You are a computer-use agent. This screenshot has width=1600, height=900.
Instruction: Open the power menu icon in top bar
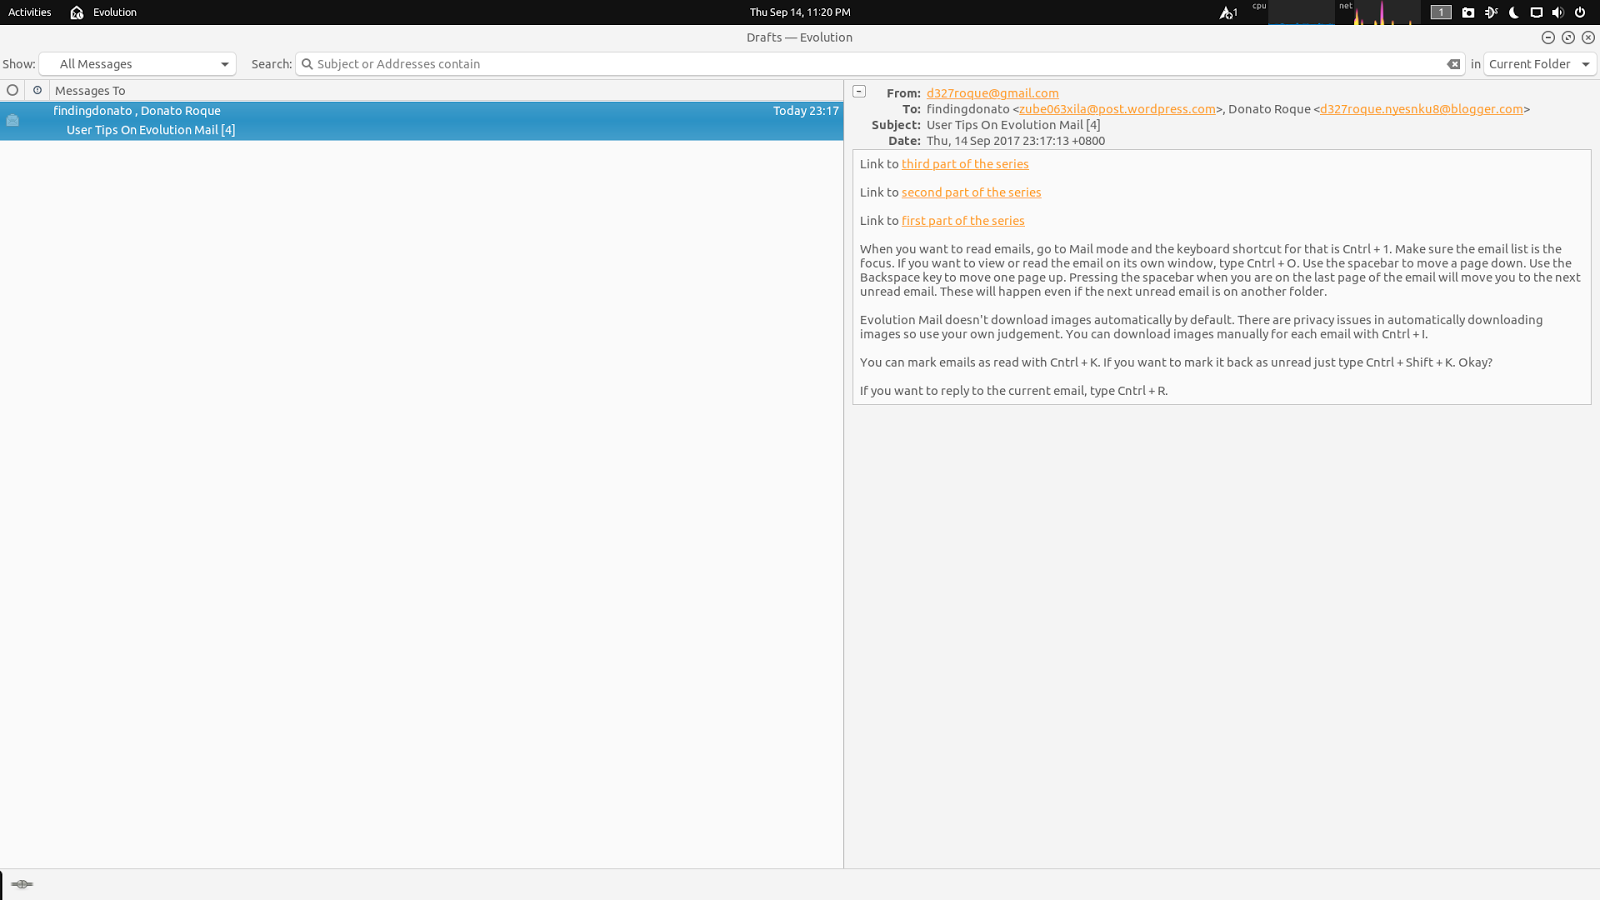click(1580, 12)
